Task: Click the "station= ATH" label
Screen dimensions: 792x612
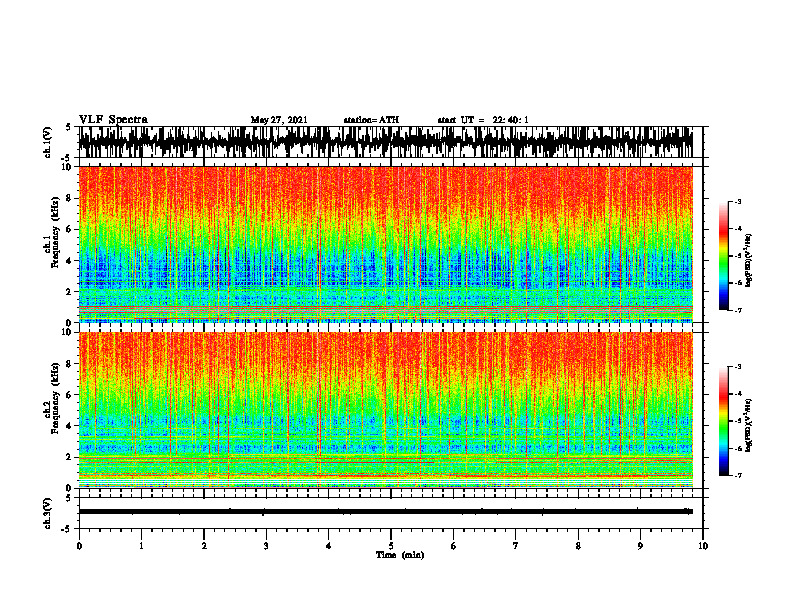Action: click(371, 120)
